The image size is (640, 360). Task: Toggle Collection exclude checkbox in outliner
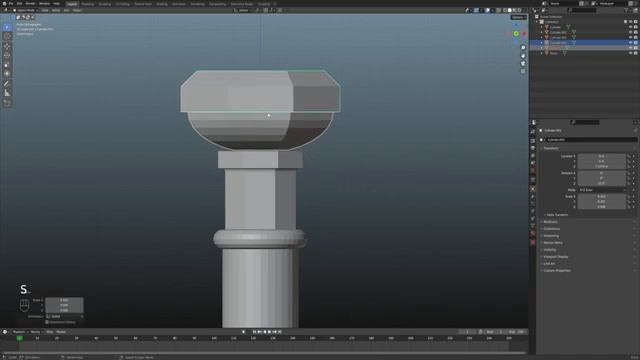(x=625, y=22)
